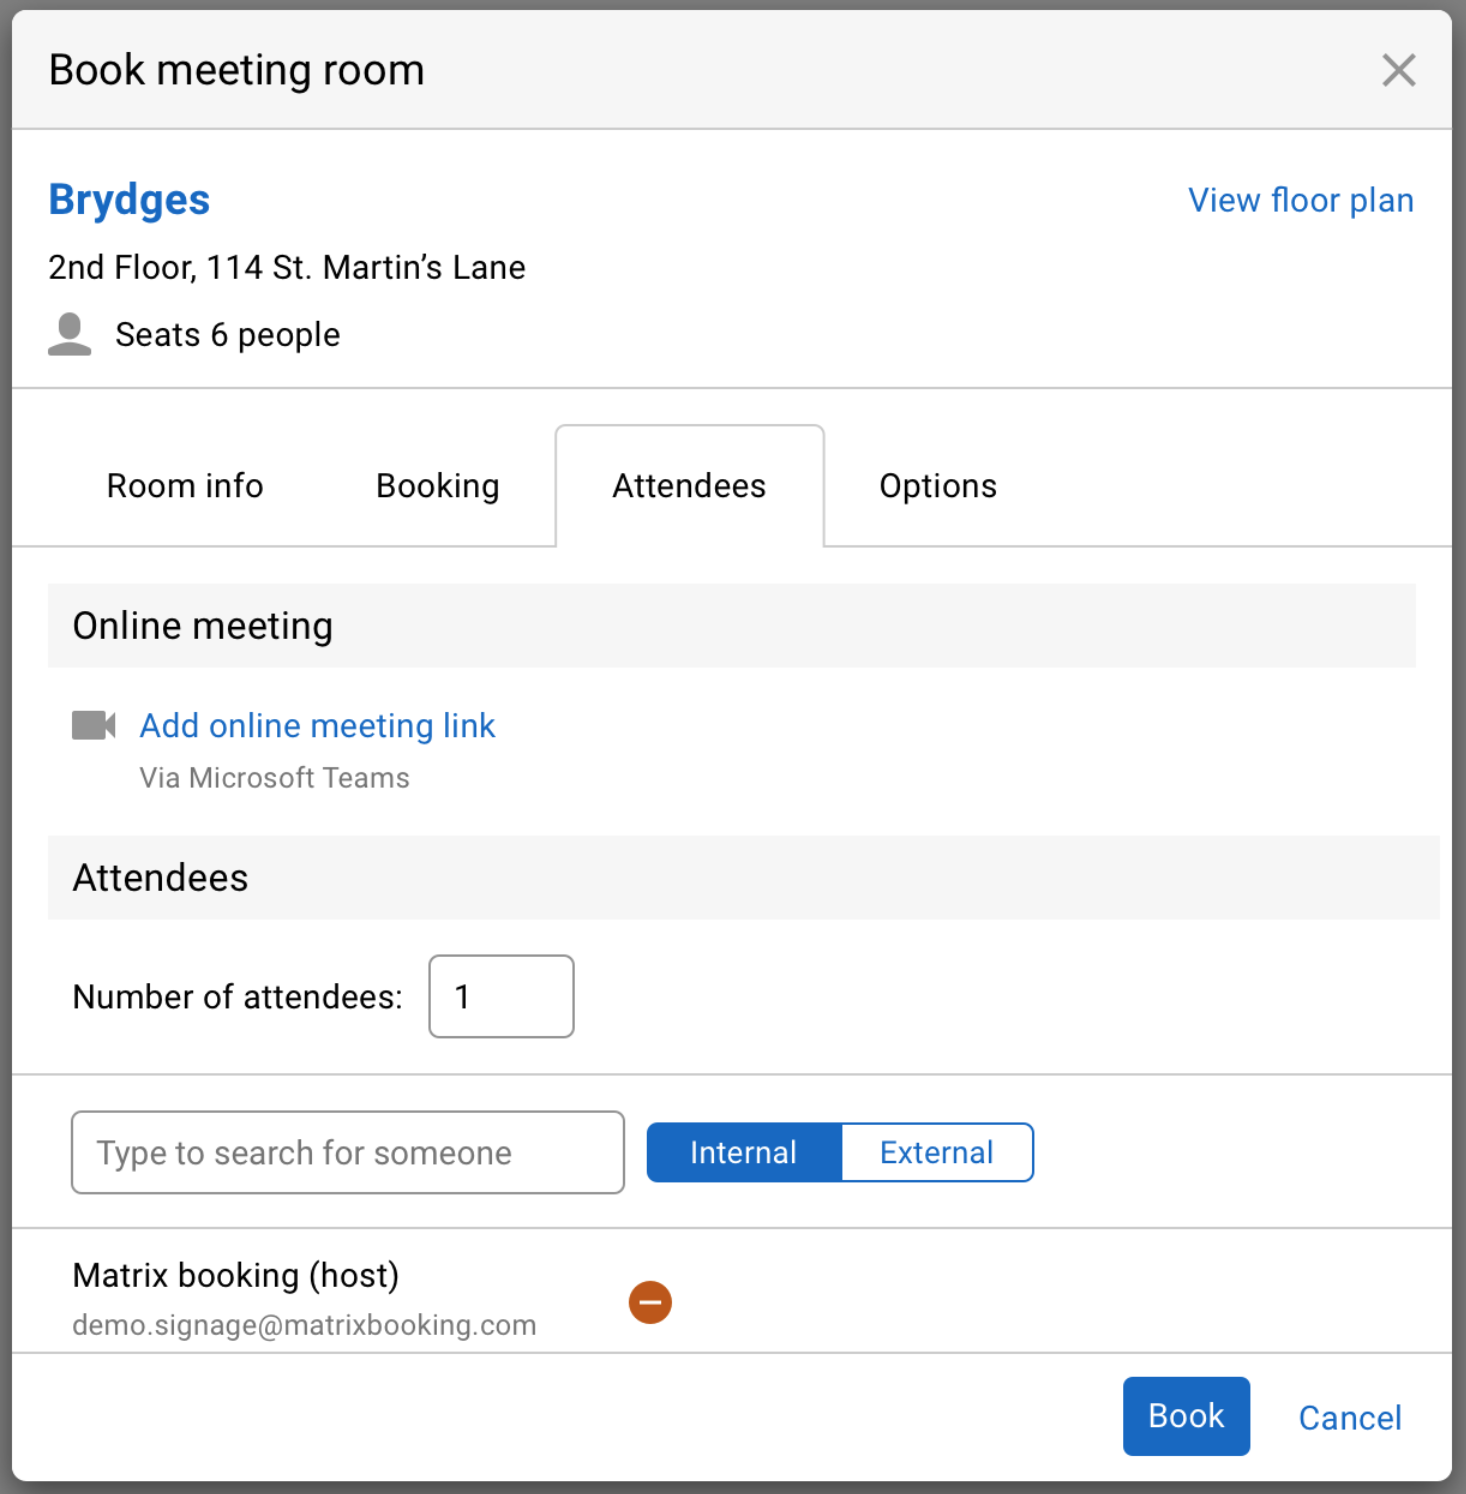Click Add online meeting link
The width and height of the screenshot is (1466, 1494).
click(x=317, y=725)
